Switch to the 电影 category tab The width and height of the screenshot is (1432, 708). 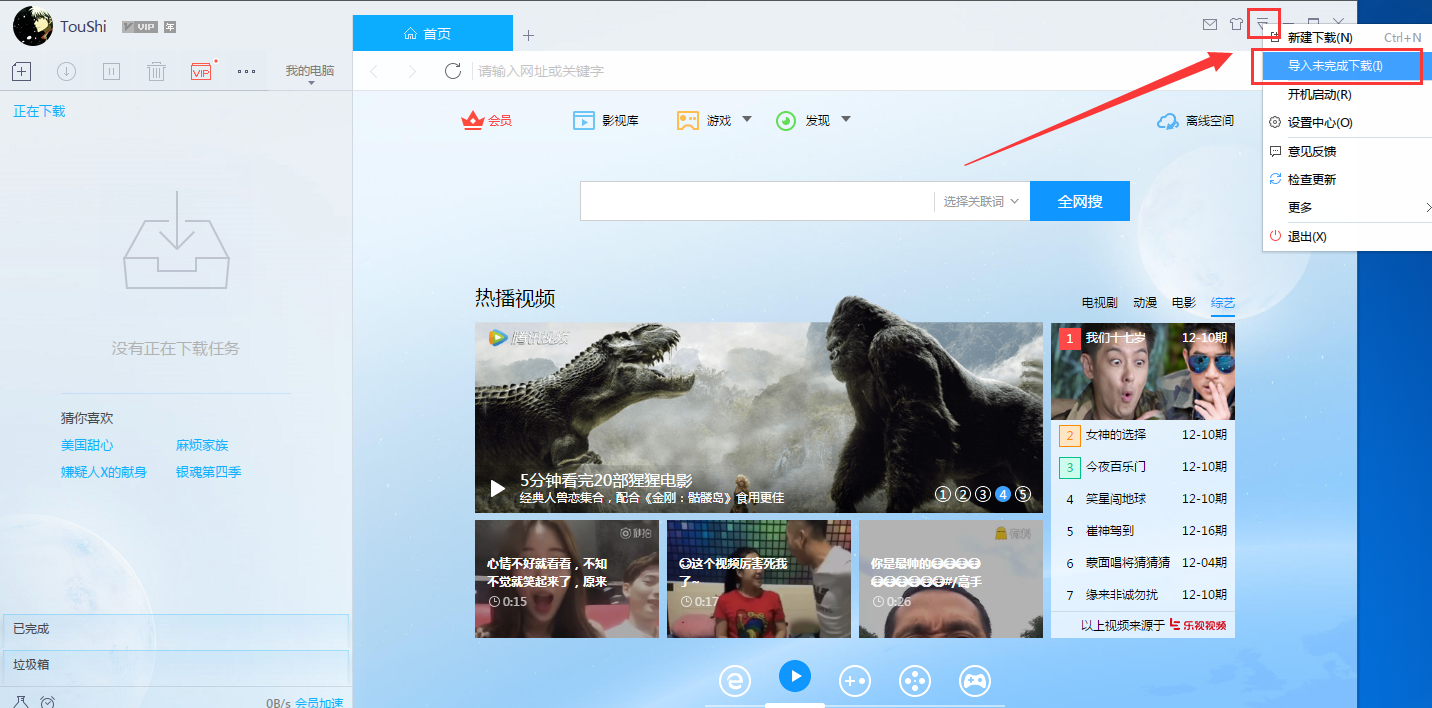click(1184, 302)
